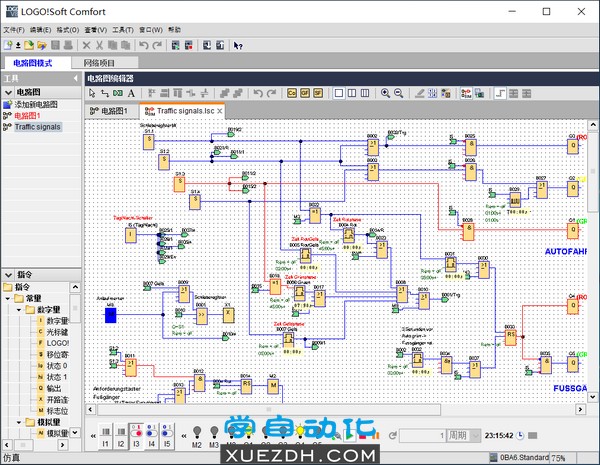Open the 文件(F) menu

point(14,30)
